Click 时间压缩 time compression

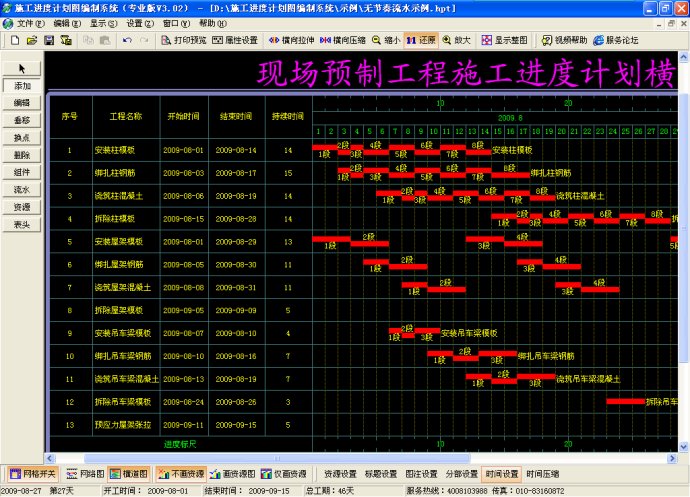(543, 474)
